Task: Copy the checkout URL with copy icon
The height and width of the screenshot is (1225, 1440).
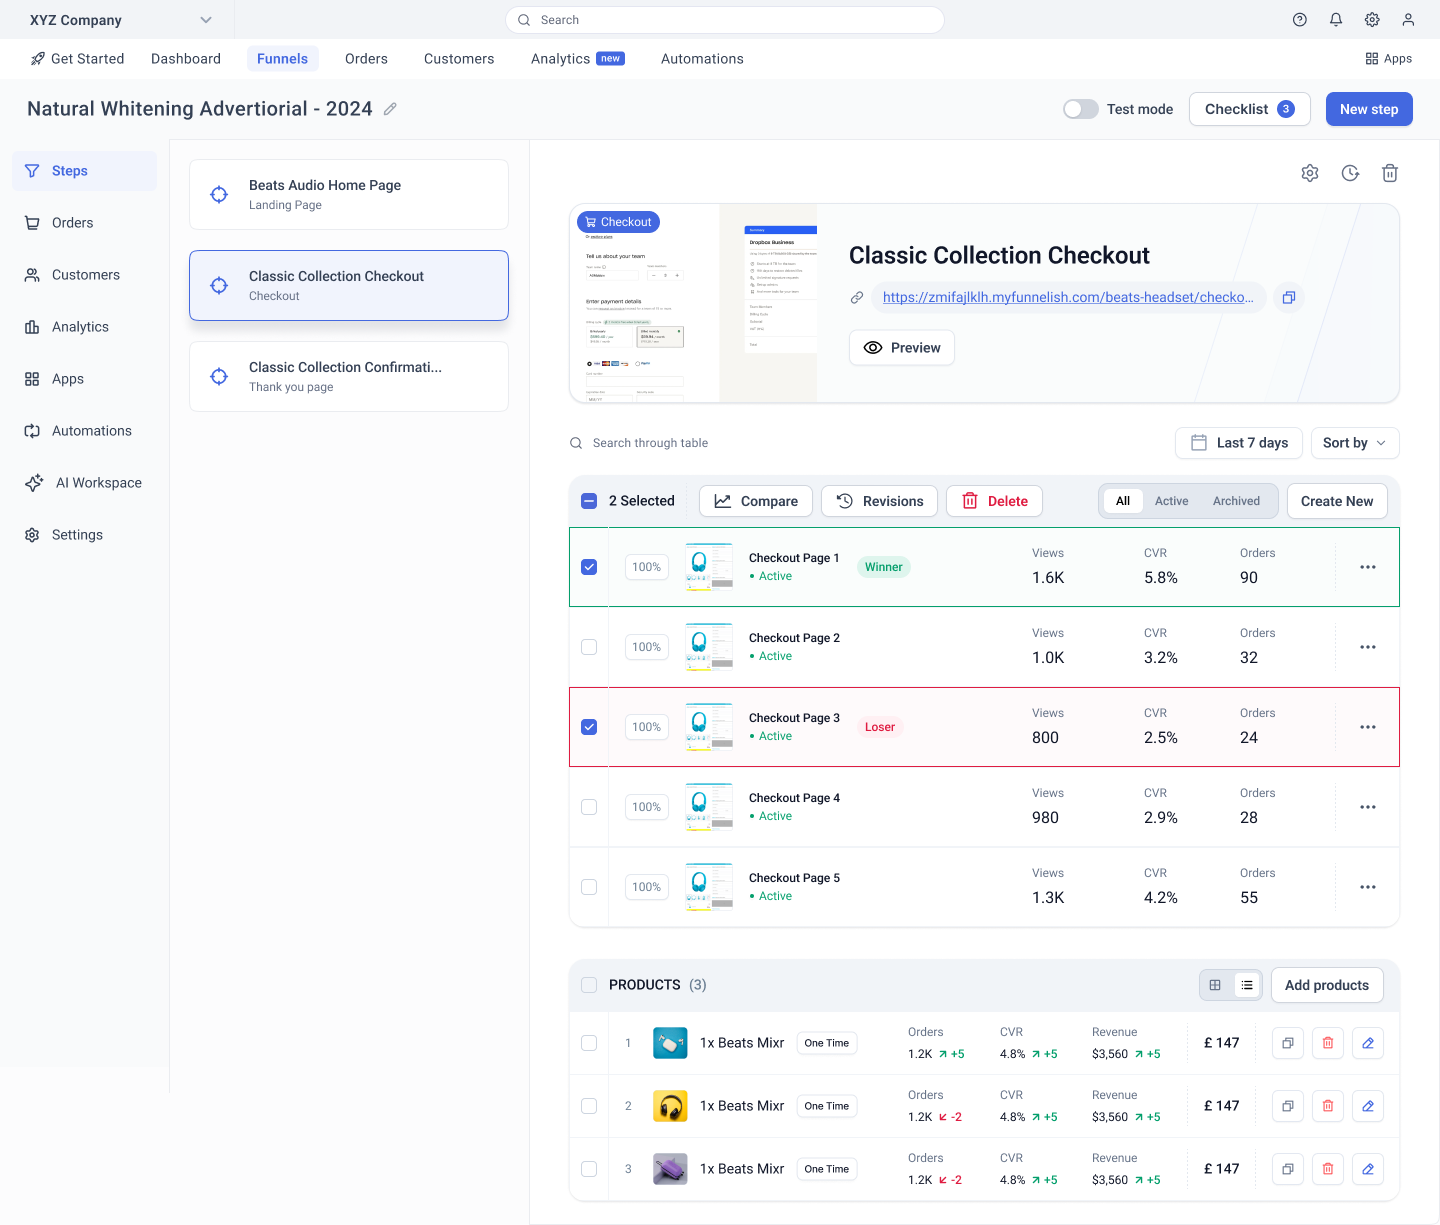Action: coord(1289,297)
